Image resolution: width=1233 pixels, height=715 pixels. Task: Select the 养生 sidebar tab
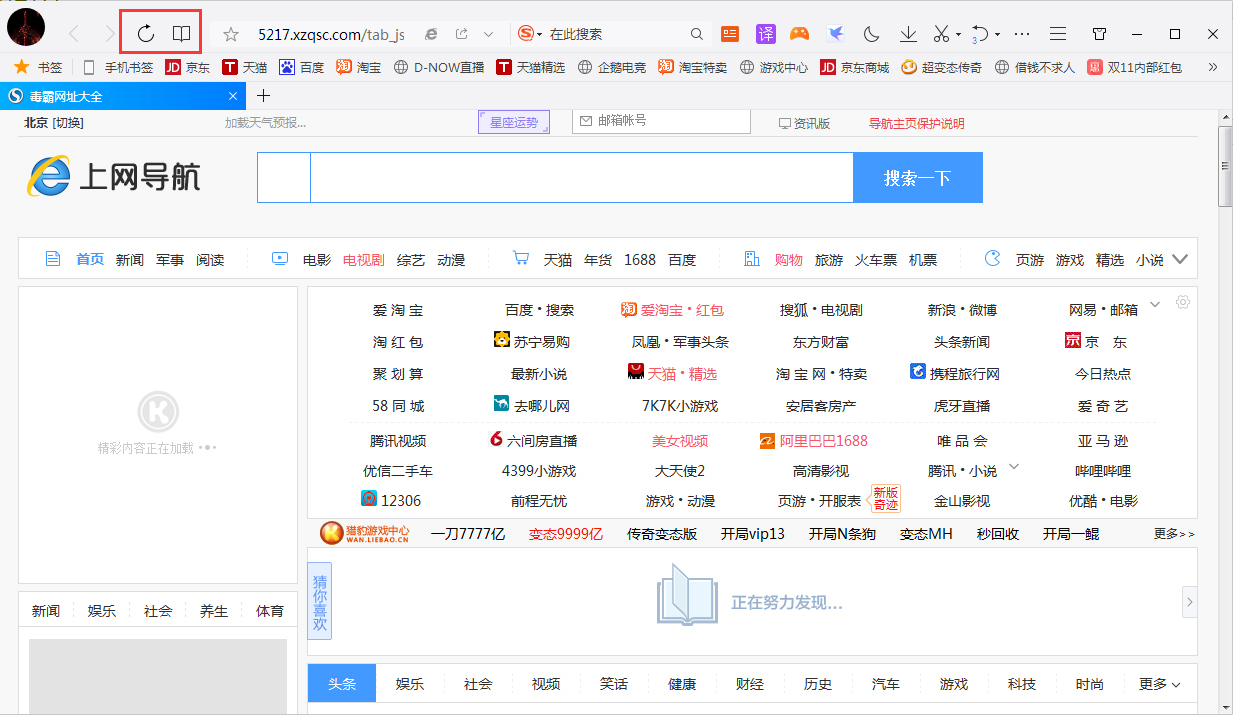coord(213,610)
